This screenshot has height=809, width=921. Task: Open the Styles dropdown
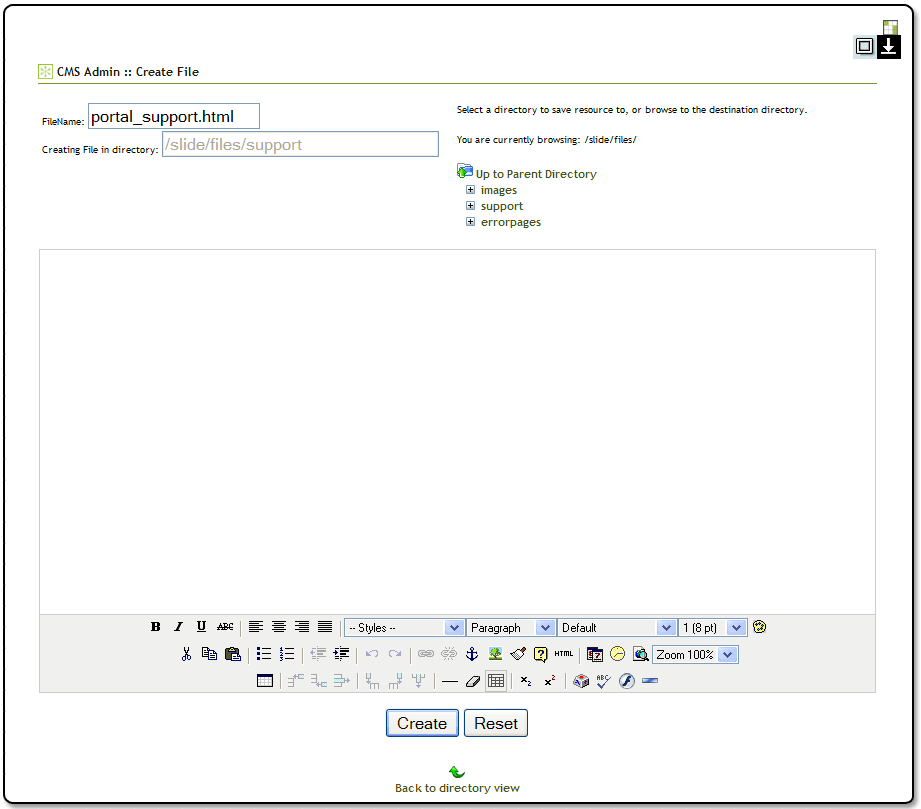click(x=404, y=627)
